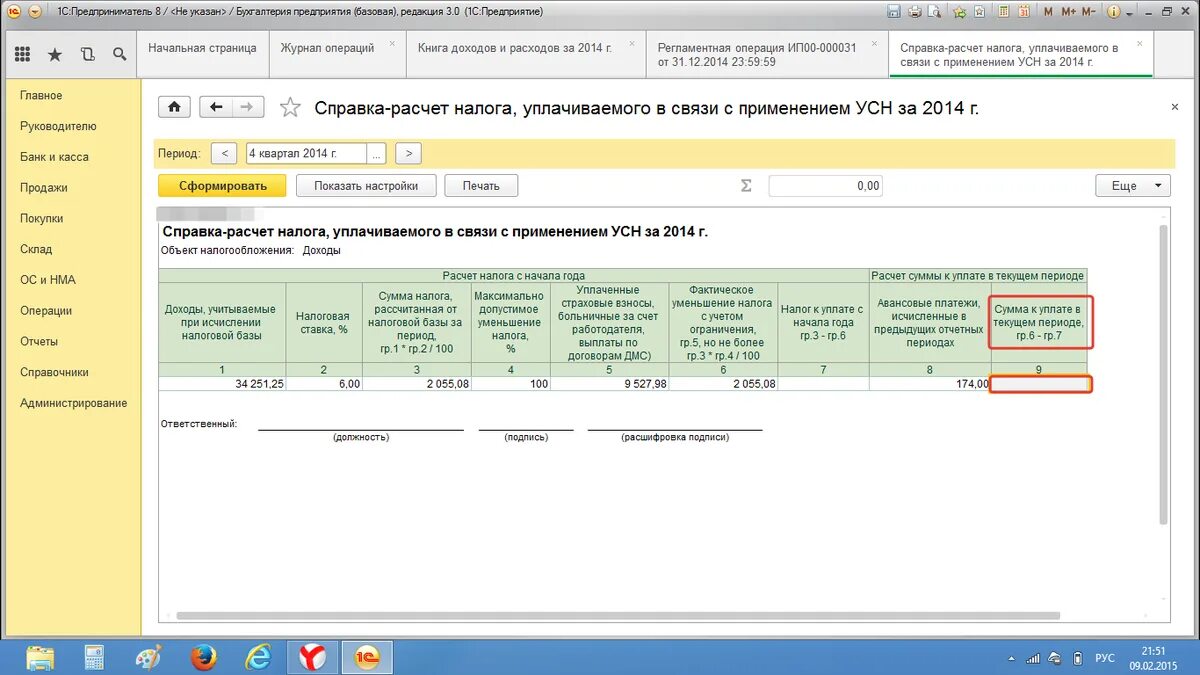This screenshot has width=1200, height=675.
Task: Navigate back with the left arrow
Action: [x=216, y=107]
